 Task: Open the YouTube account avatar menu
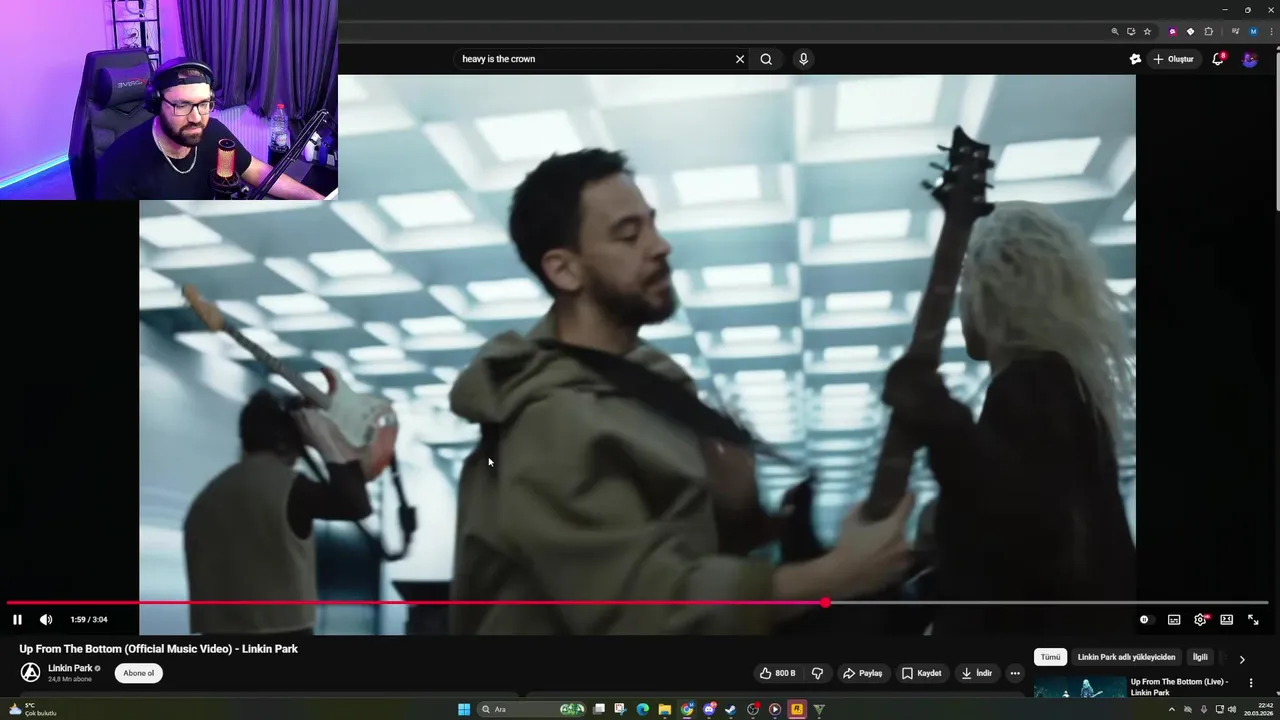(x=1250, y=59)
